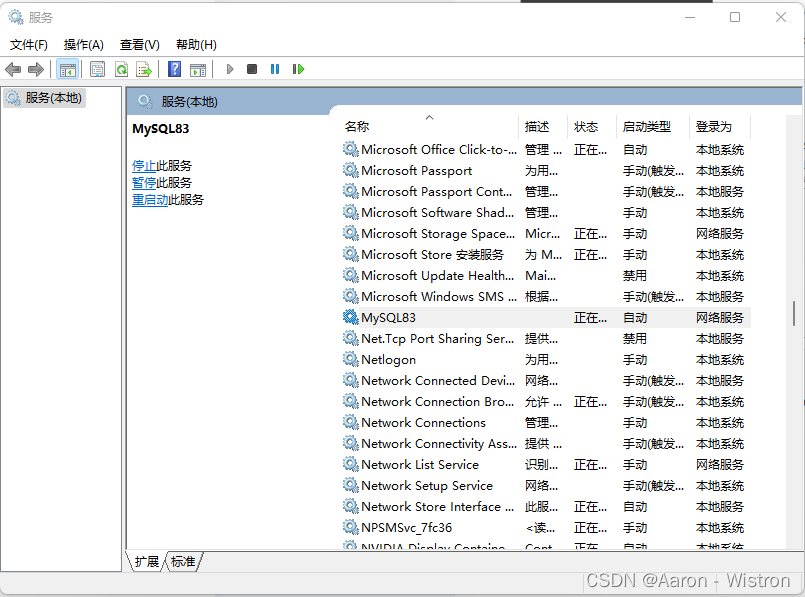Click gear icon next to NPSMSvc_7fc36

point(351,527)
